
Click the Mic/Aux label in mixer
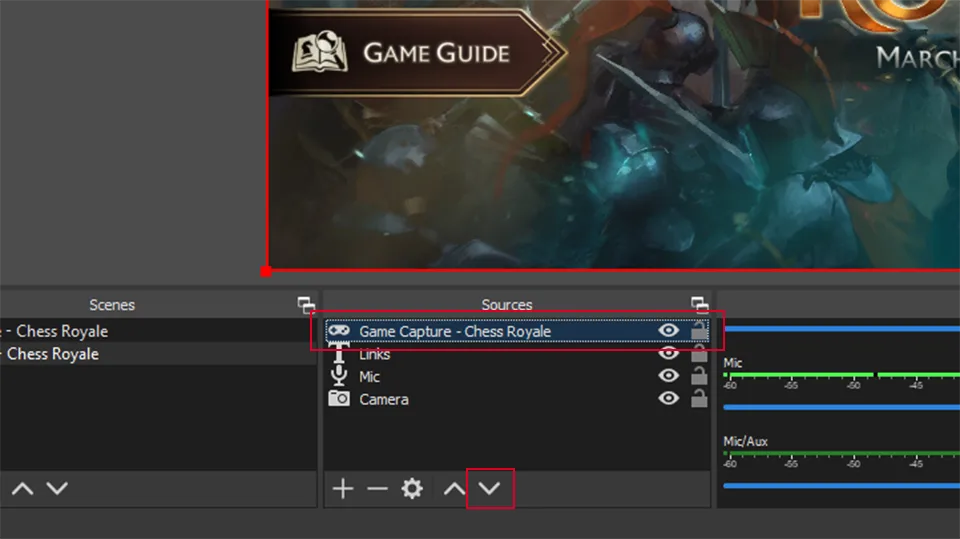point(745,441)
